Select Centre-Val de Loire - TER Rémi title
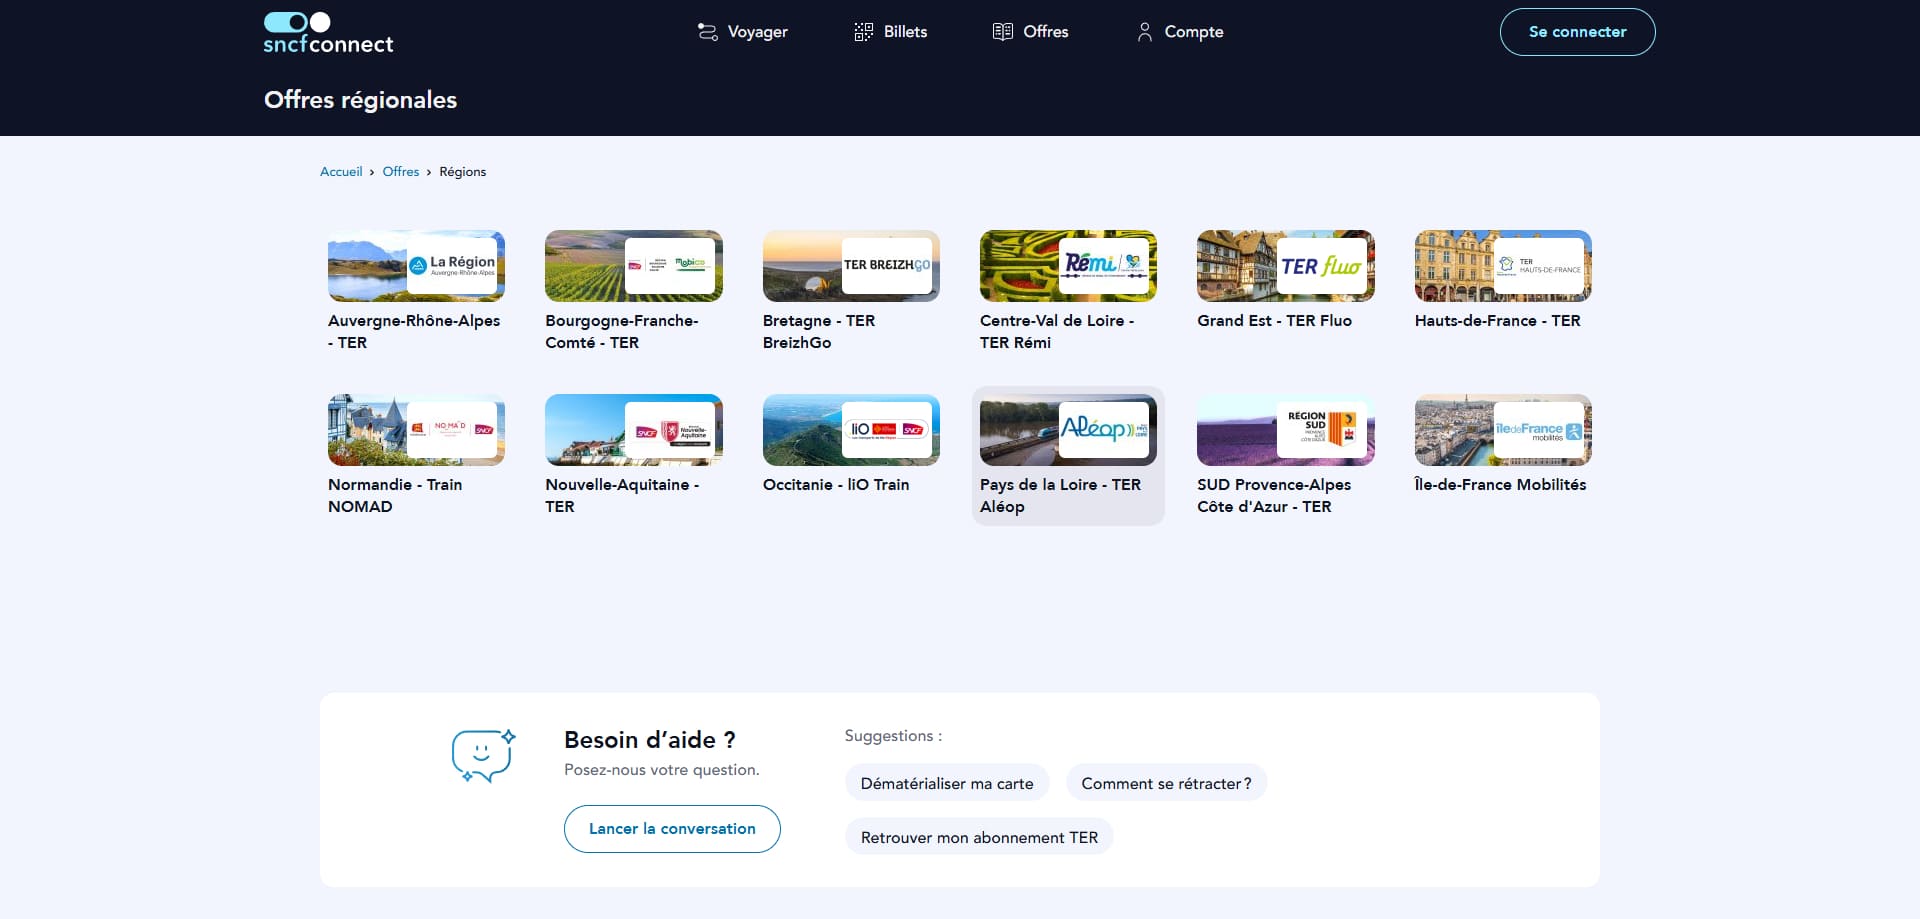 tap(1057, 332)
